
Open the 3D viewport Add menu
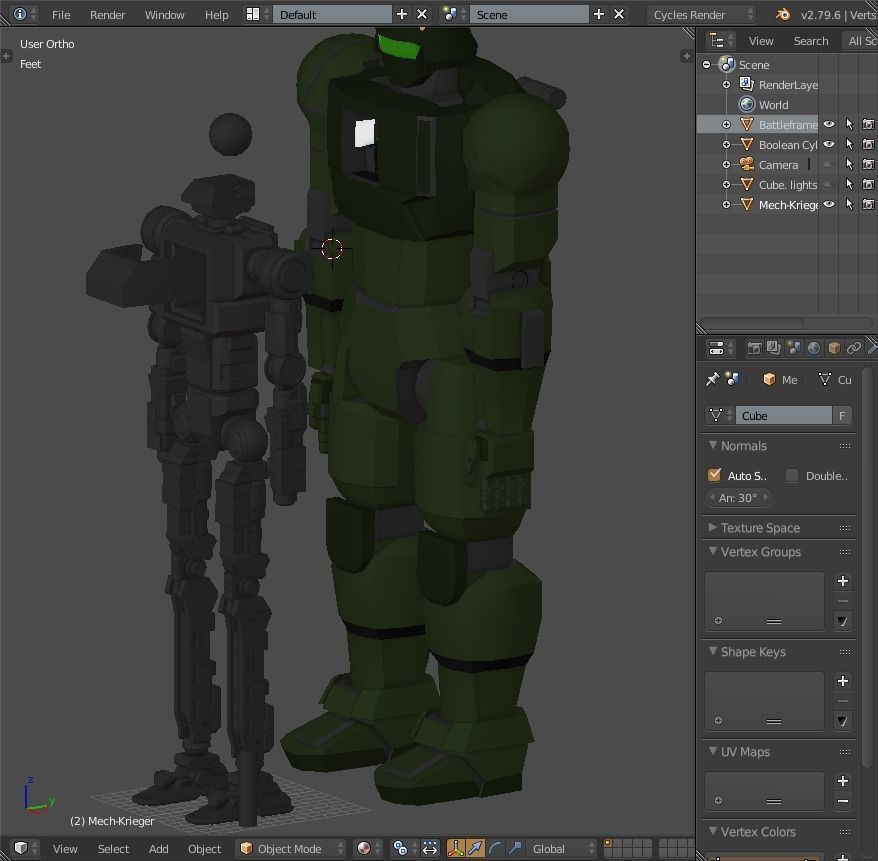pyautogui.click(x=158, y=849)
